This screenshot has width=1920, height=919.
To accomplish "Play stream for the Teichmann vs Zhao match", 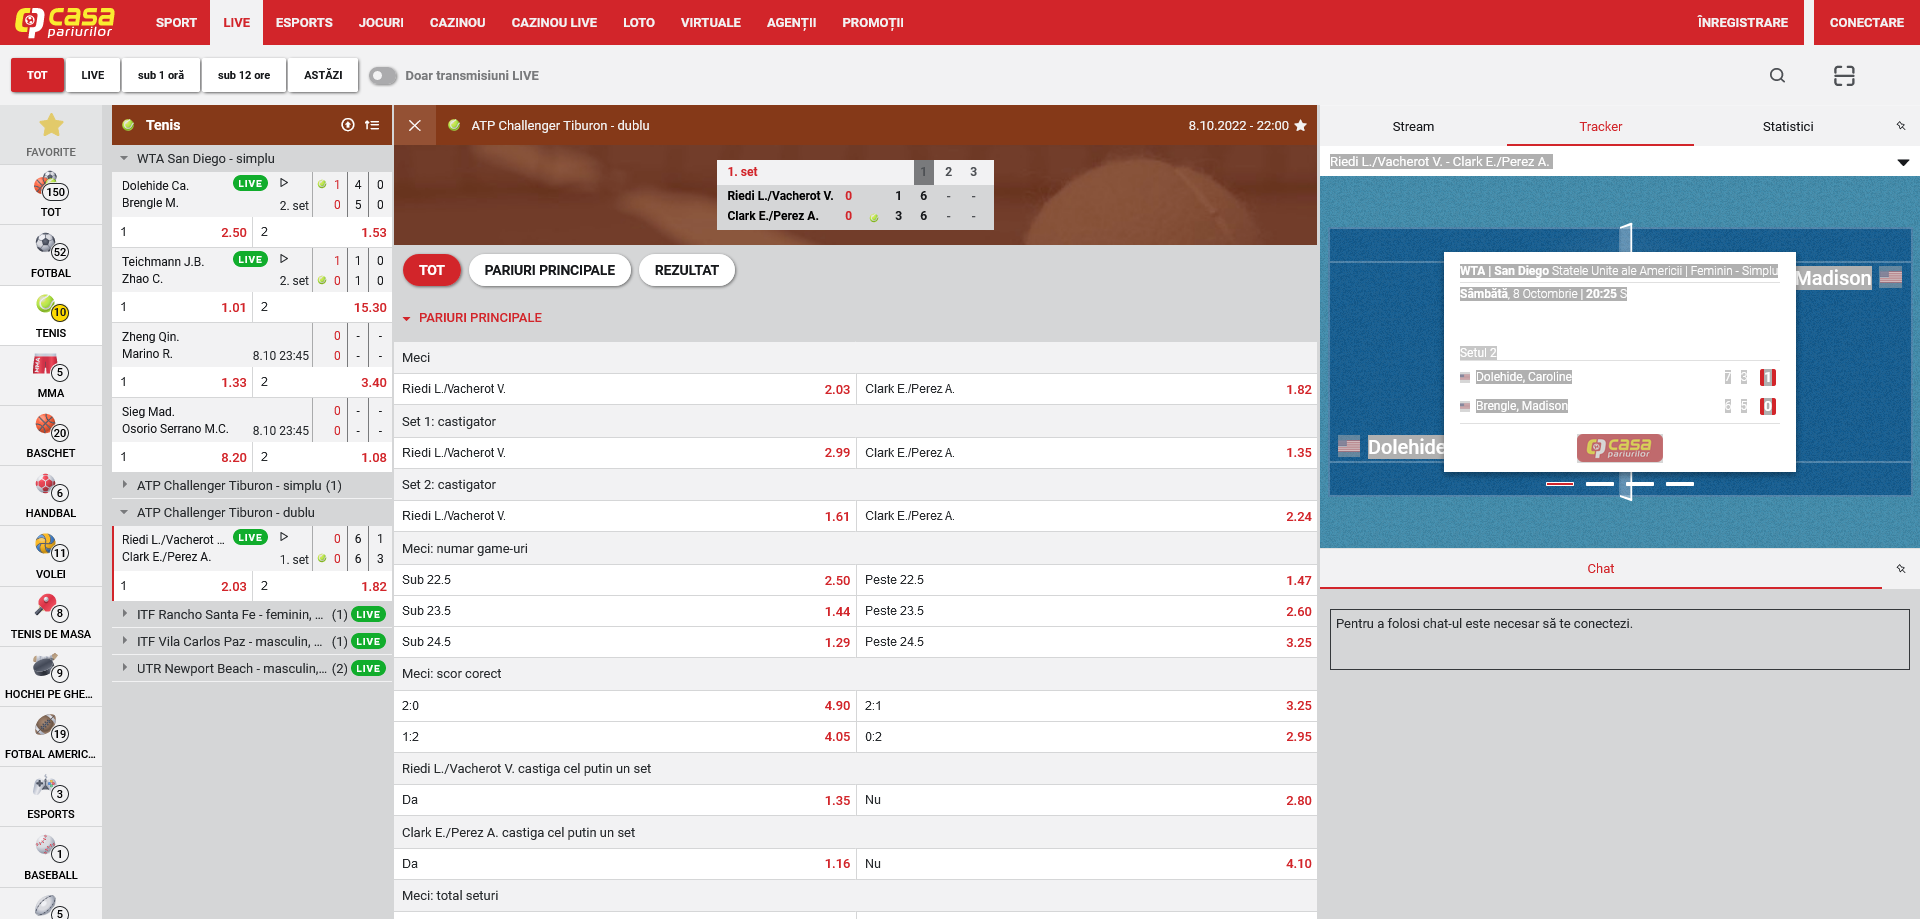I will [x=284, y=259].
